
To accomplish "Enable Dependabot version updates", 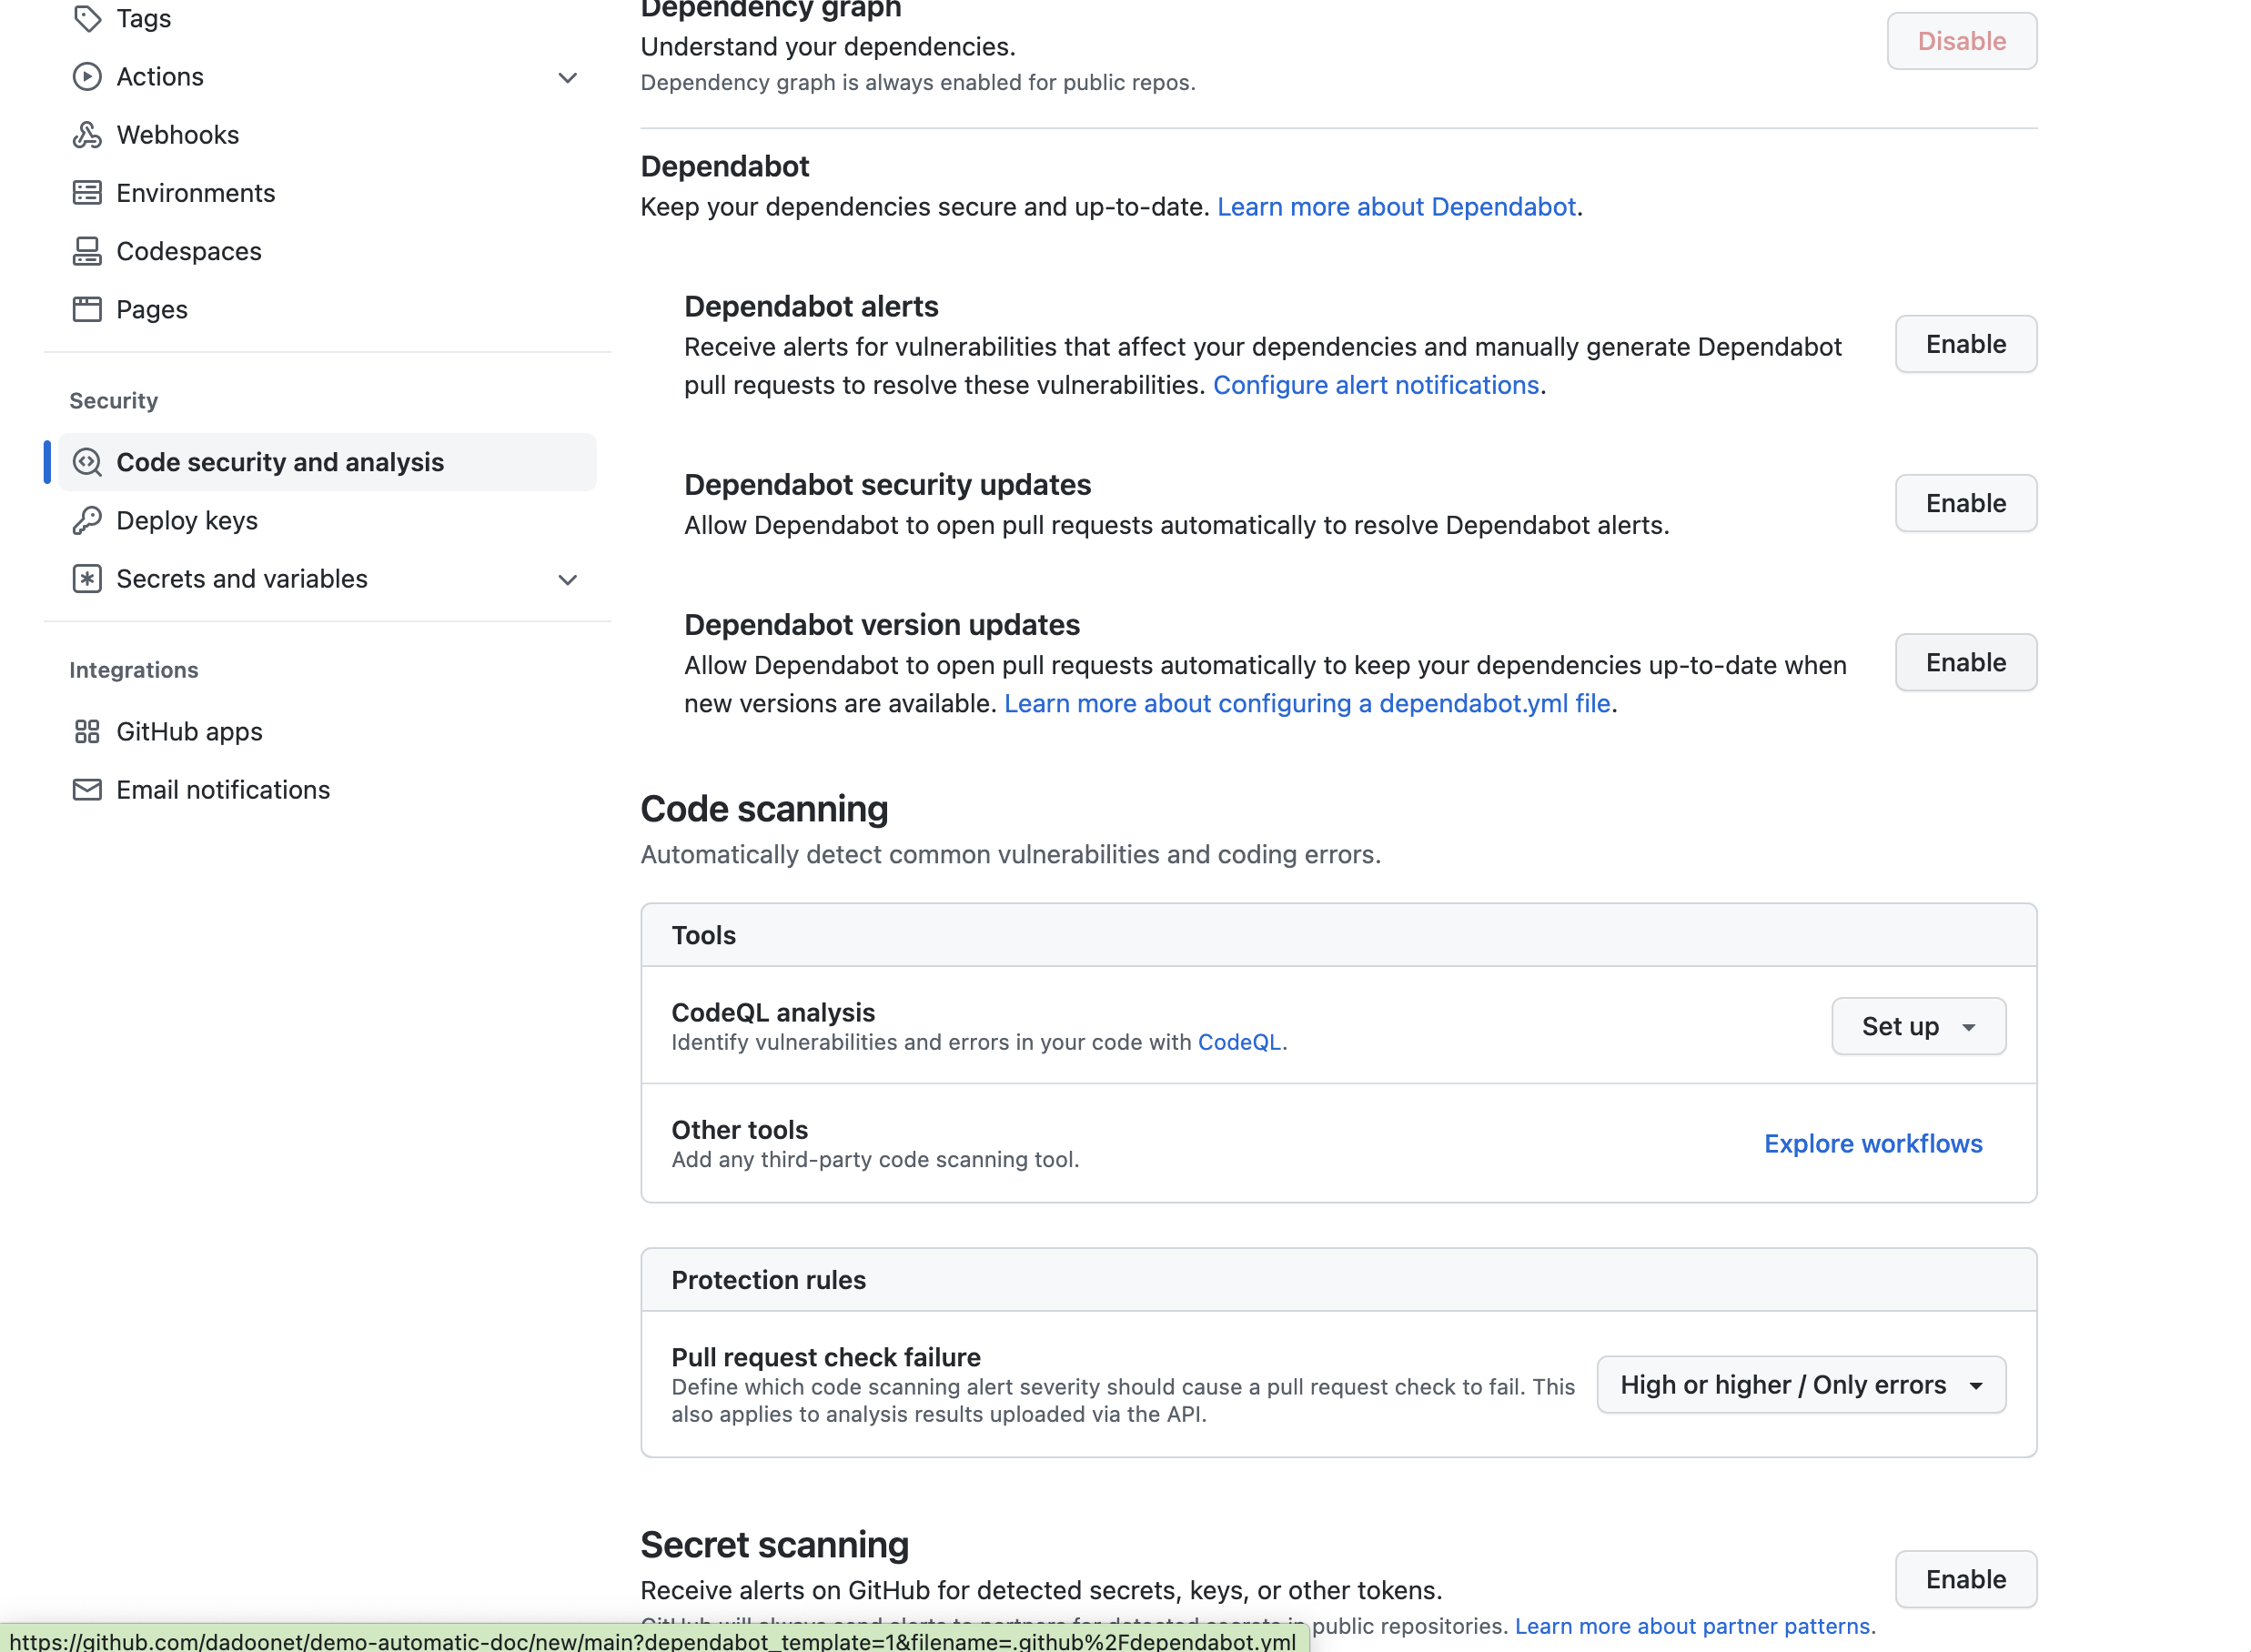I will pyautogui.click(x=1966, y=662).
